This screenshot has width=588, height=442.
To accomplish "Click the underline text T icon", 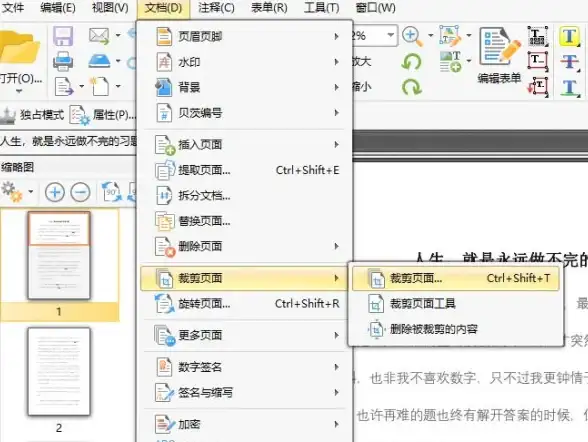I will click(570, 88).
